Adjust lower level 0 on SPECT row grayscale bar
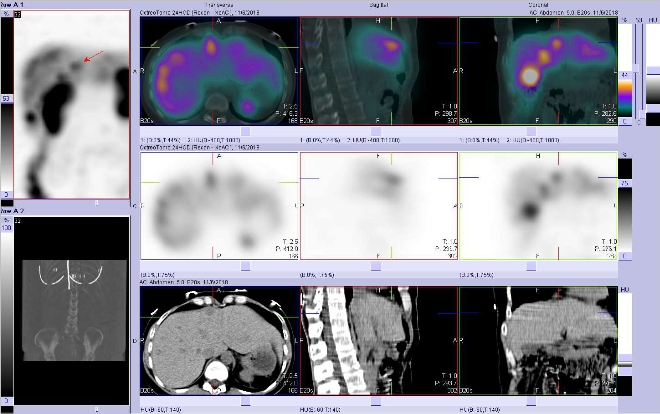Screen dimensions: 660x414 625,256
